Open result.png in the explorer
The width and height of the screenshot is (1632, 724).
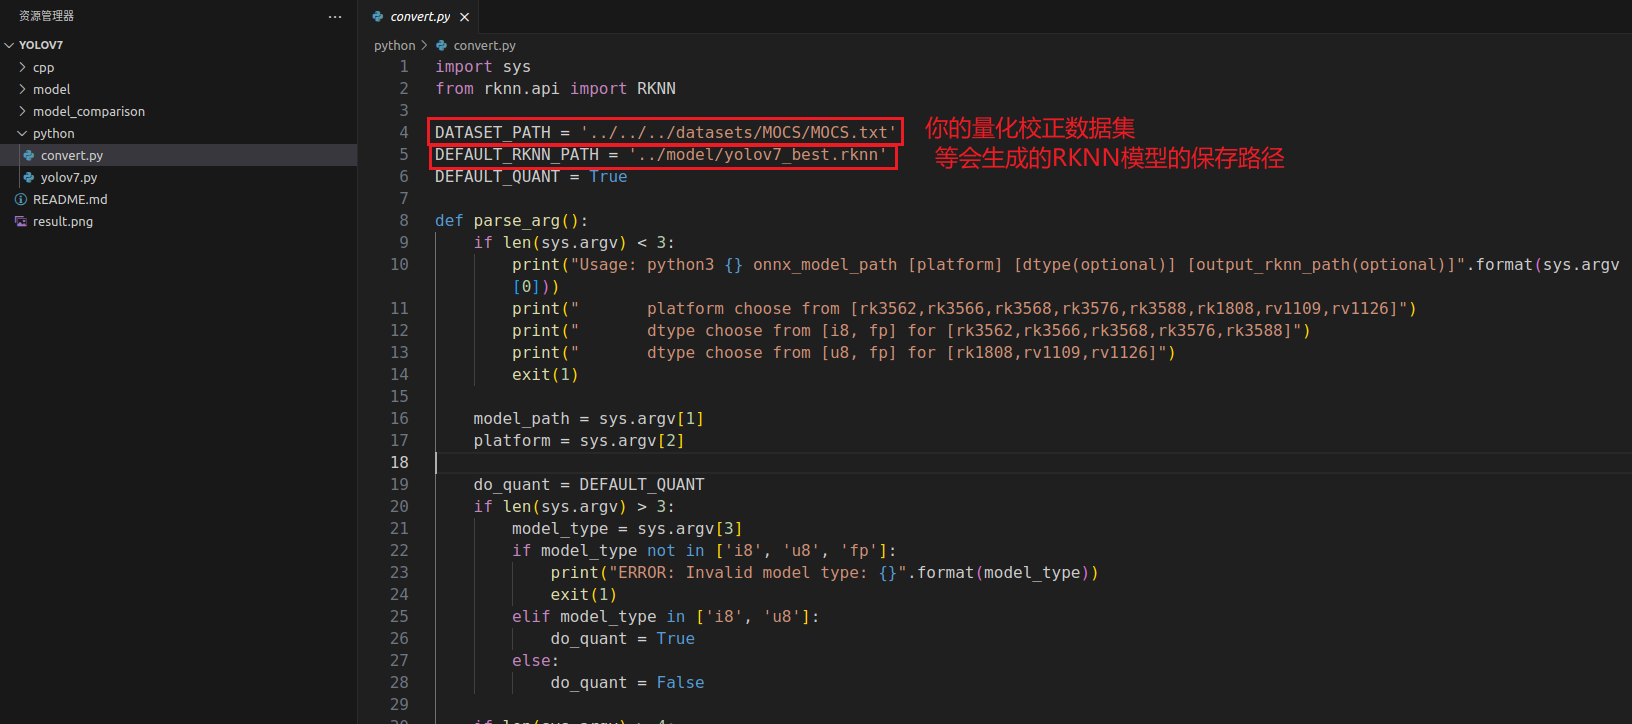pos(178,221)
